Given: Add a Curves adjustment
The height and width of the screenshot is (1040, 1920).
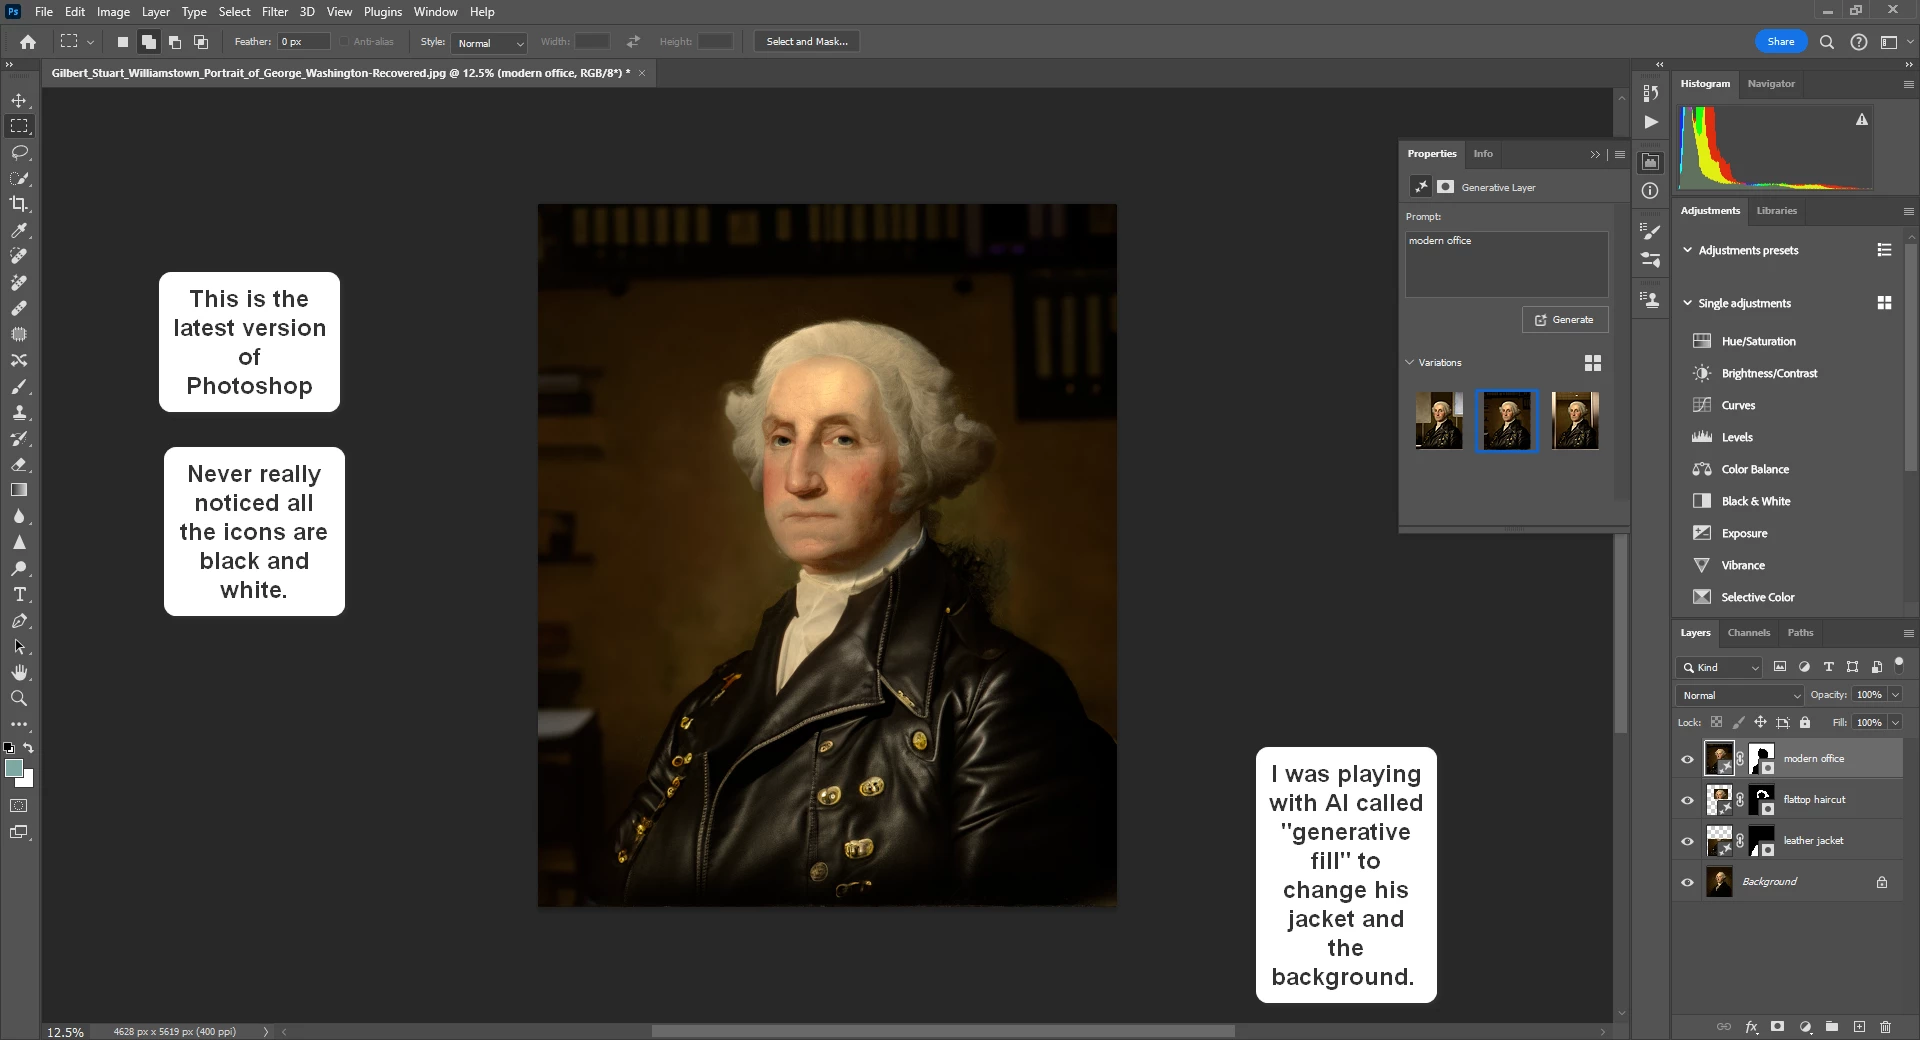Looking at the screenshot, I should 1738,405.
